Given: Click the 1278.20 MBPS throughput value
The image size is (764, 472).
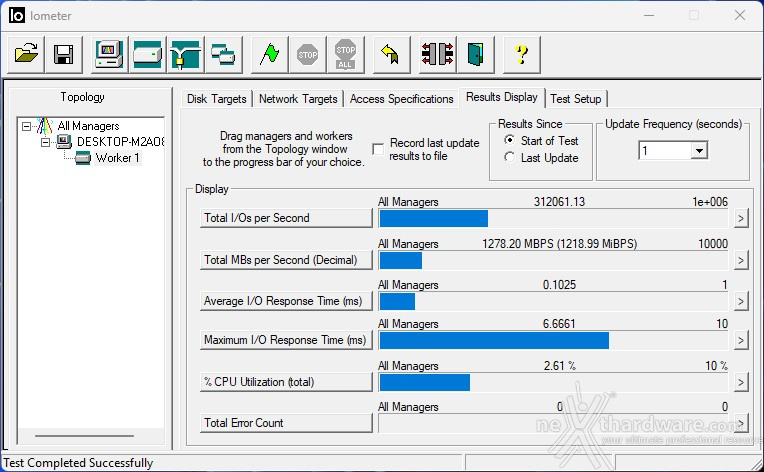Looking at the screenshot, I should 559,244.
